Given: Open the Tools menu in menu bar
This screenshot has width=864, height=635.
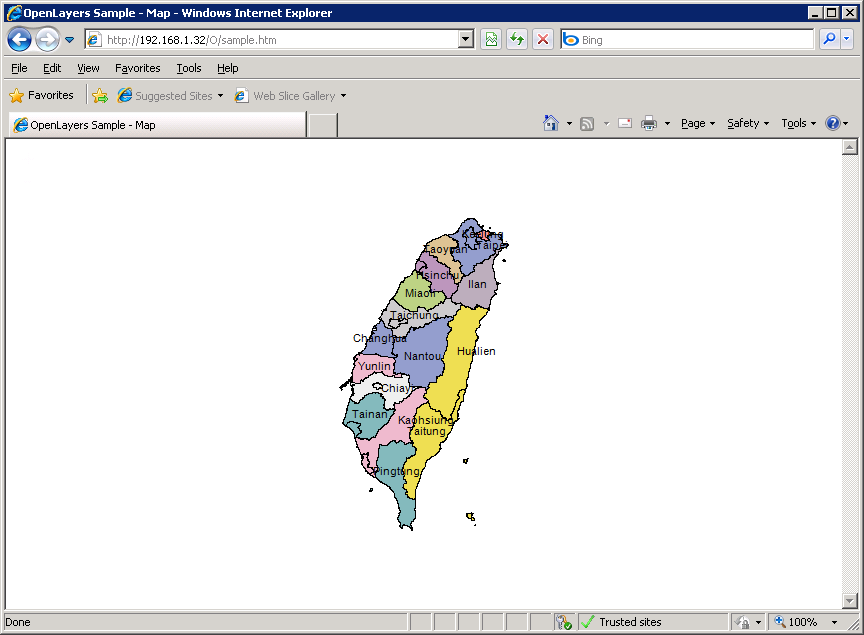Looking at the screenshot, I should 189,68.
